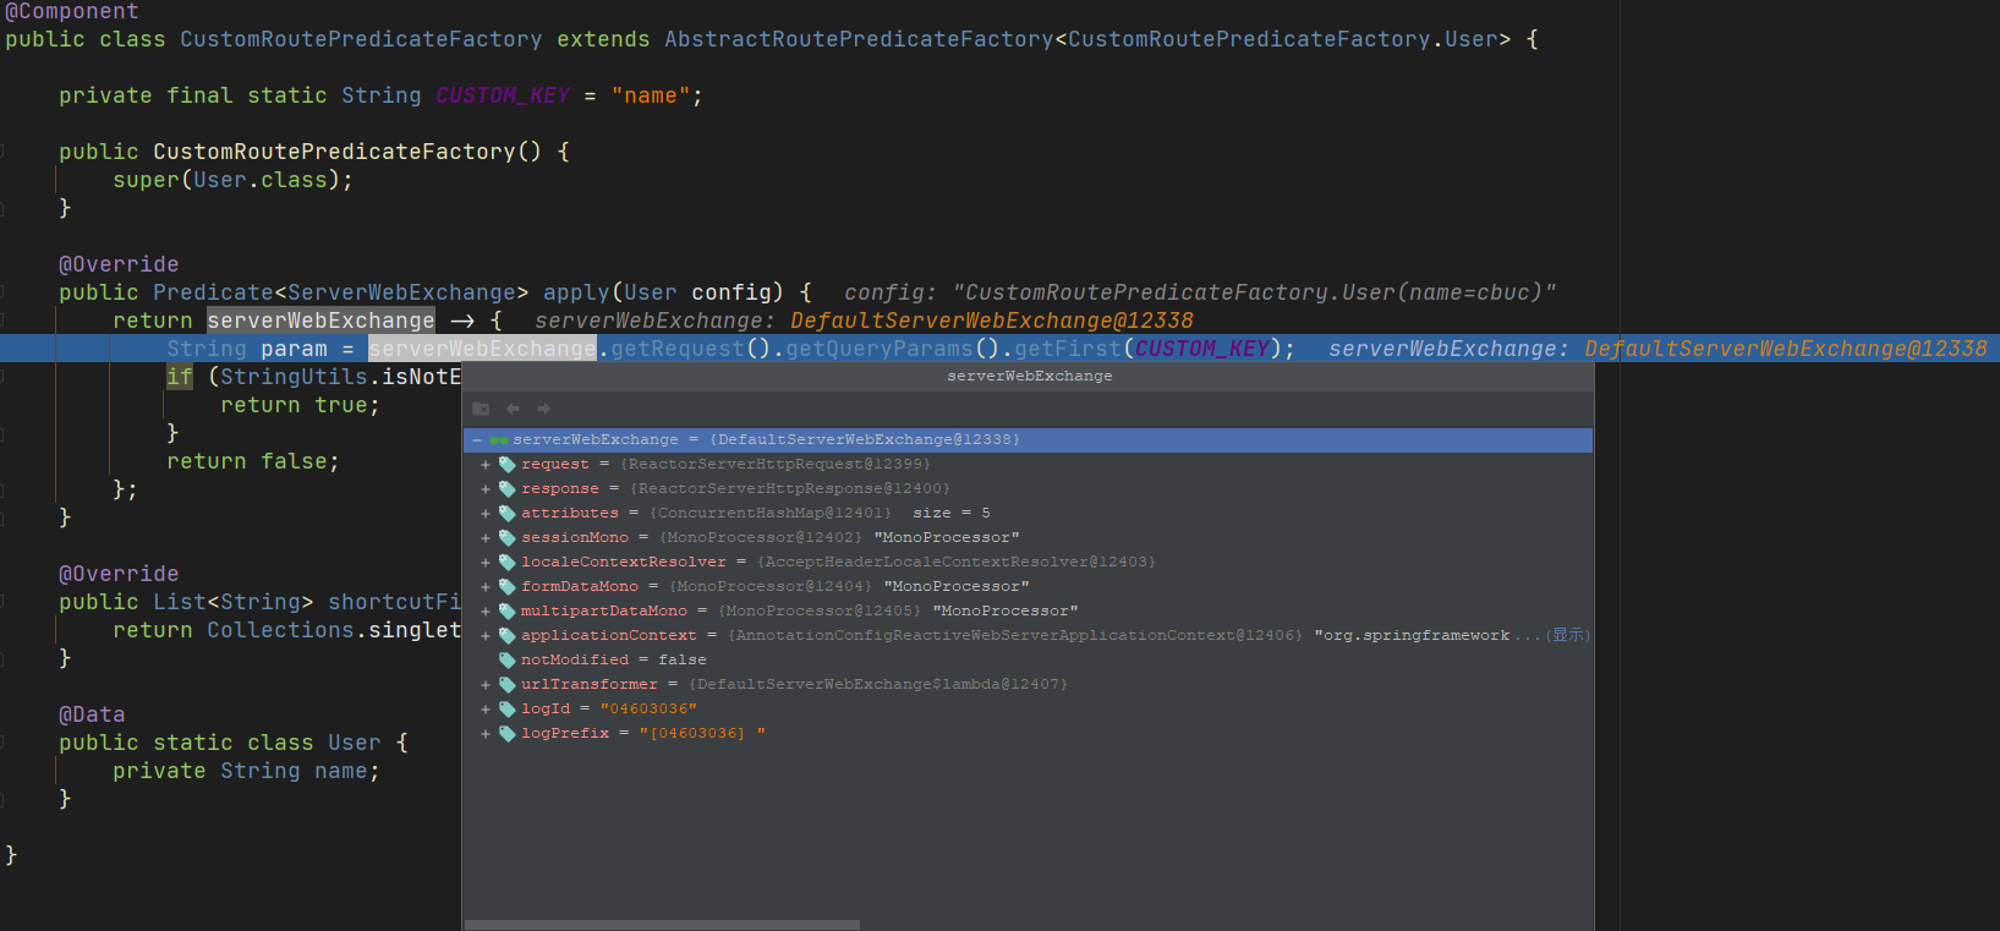The height and width of the screenshot is (931, 2000).
Task: Click the DefaultServerWebExchange$lambda@12407 value
Action: tap(878, 684)
